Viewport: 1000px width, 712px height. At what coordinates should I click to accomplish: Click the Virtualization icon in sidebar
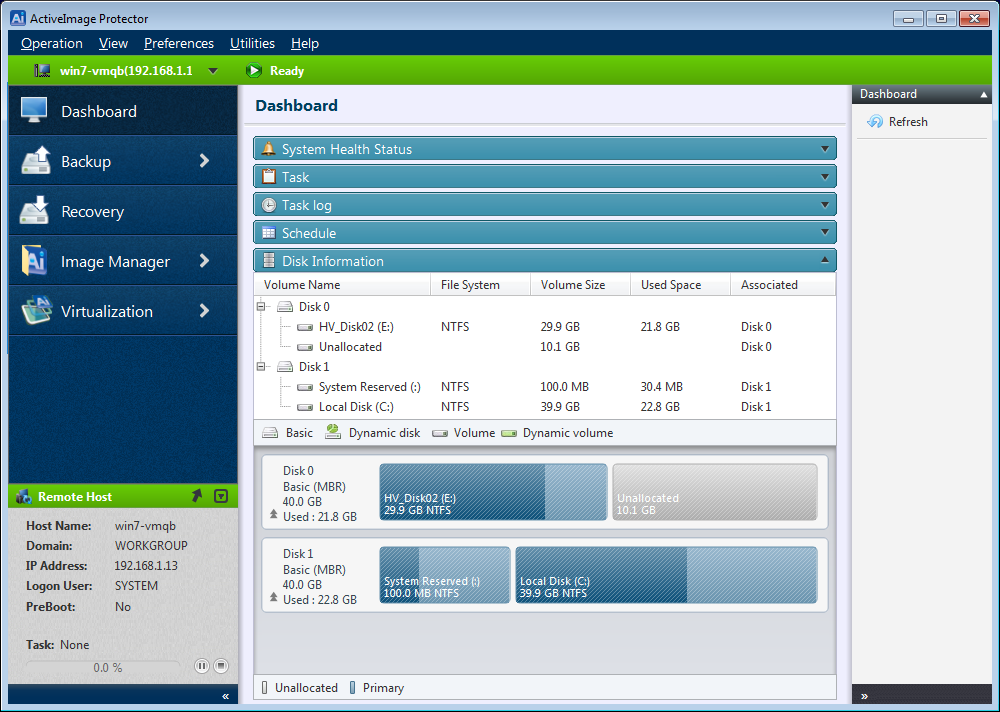(x=35, y=311)
